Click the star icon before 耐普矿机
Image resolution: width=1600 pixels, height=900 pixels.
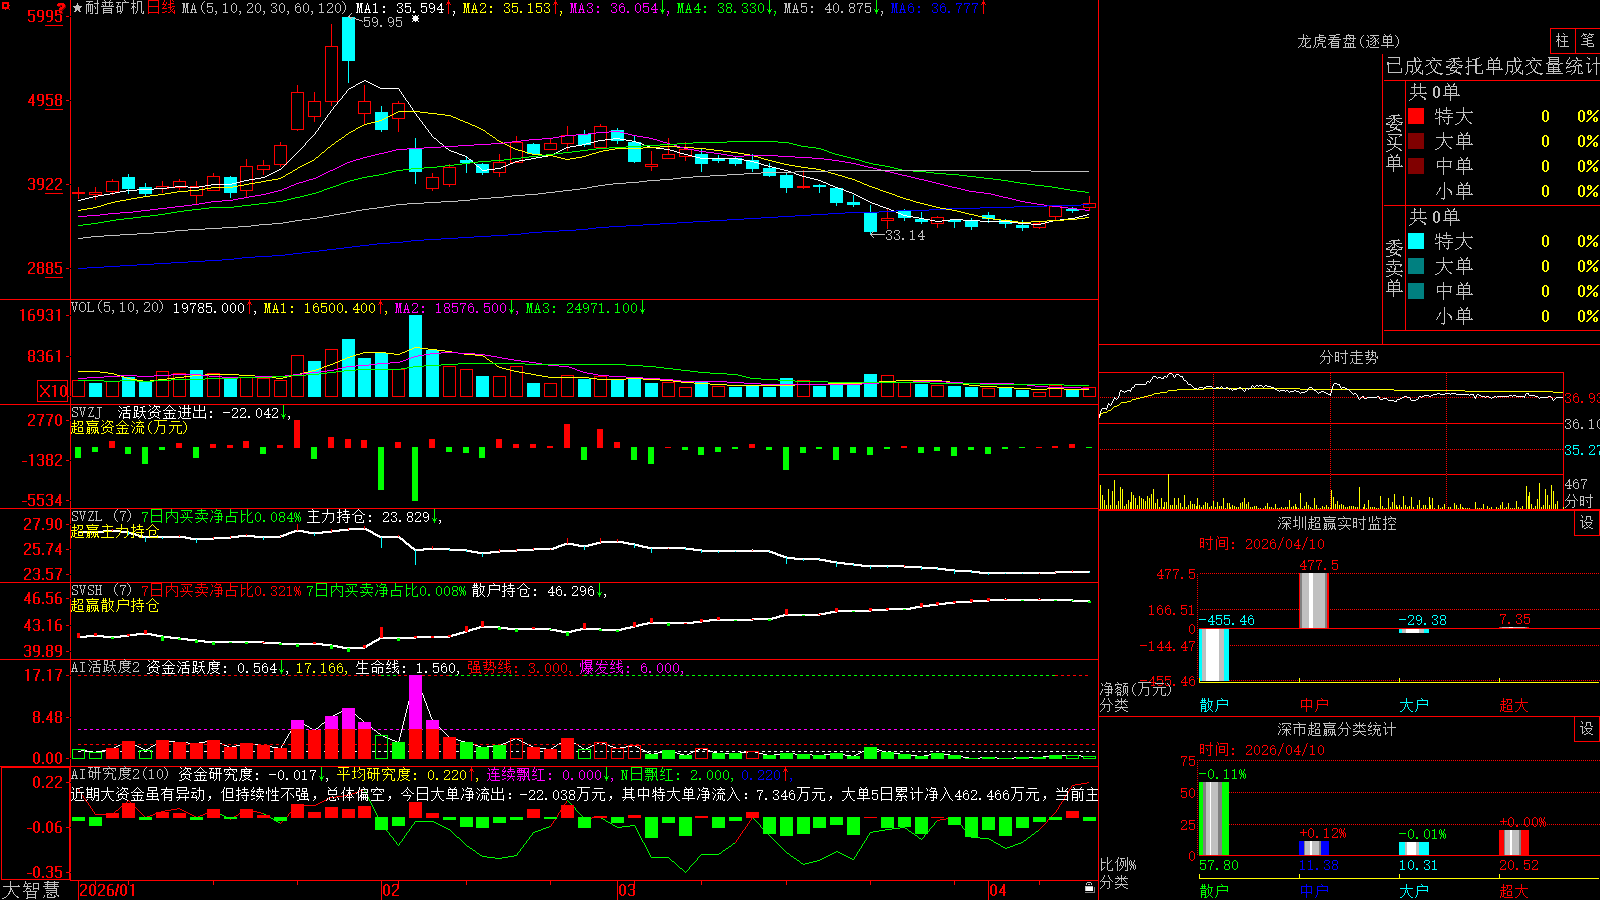tap(78, 8)
